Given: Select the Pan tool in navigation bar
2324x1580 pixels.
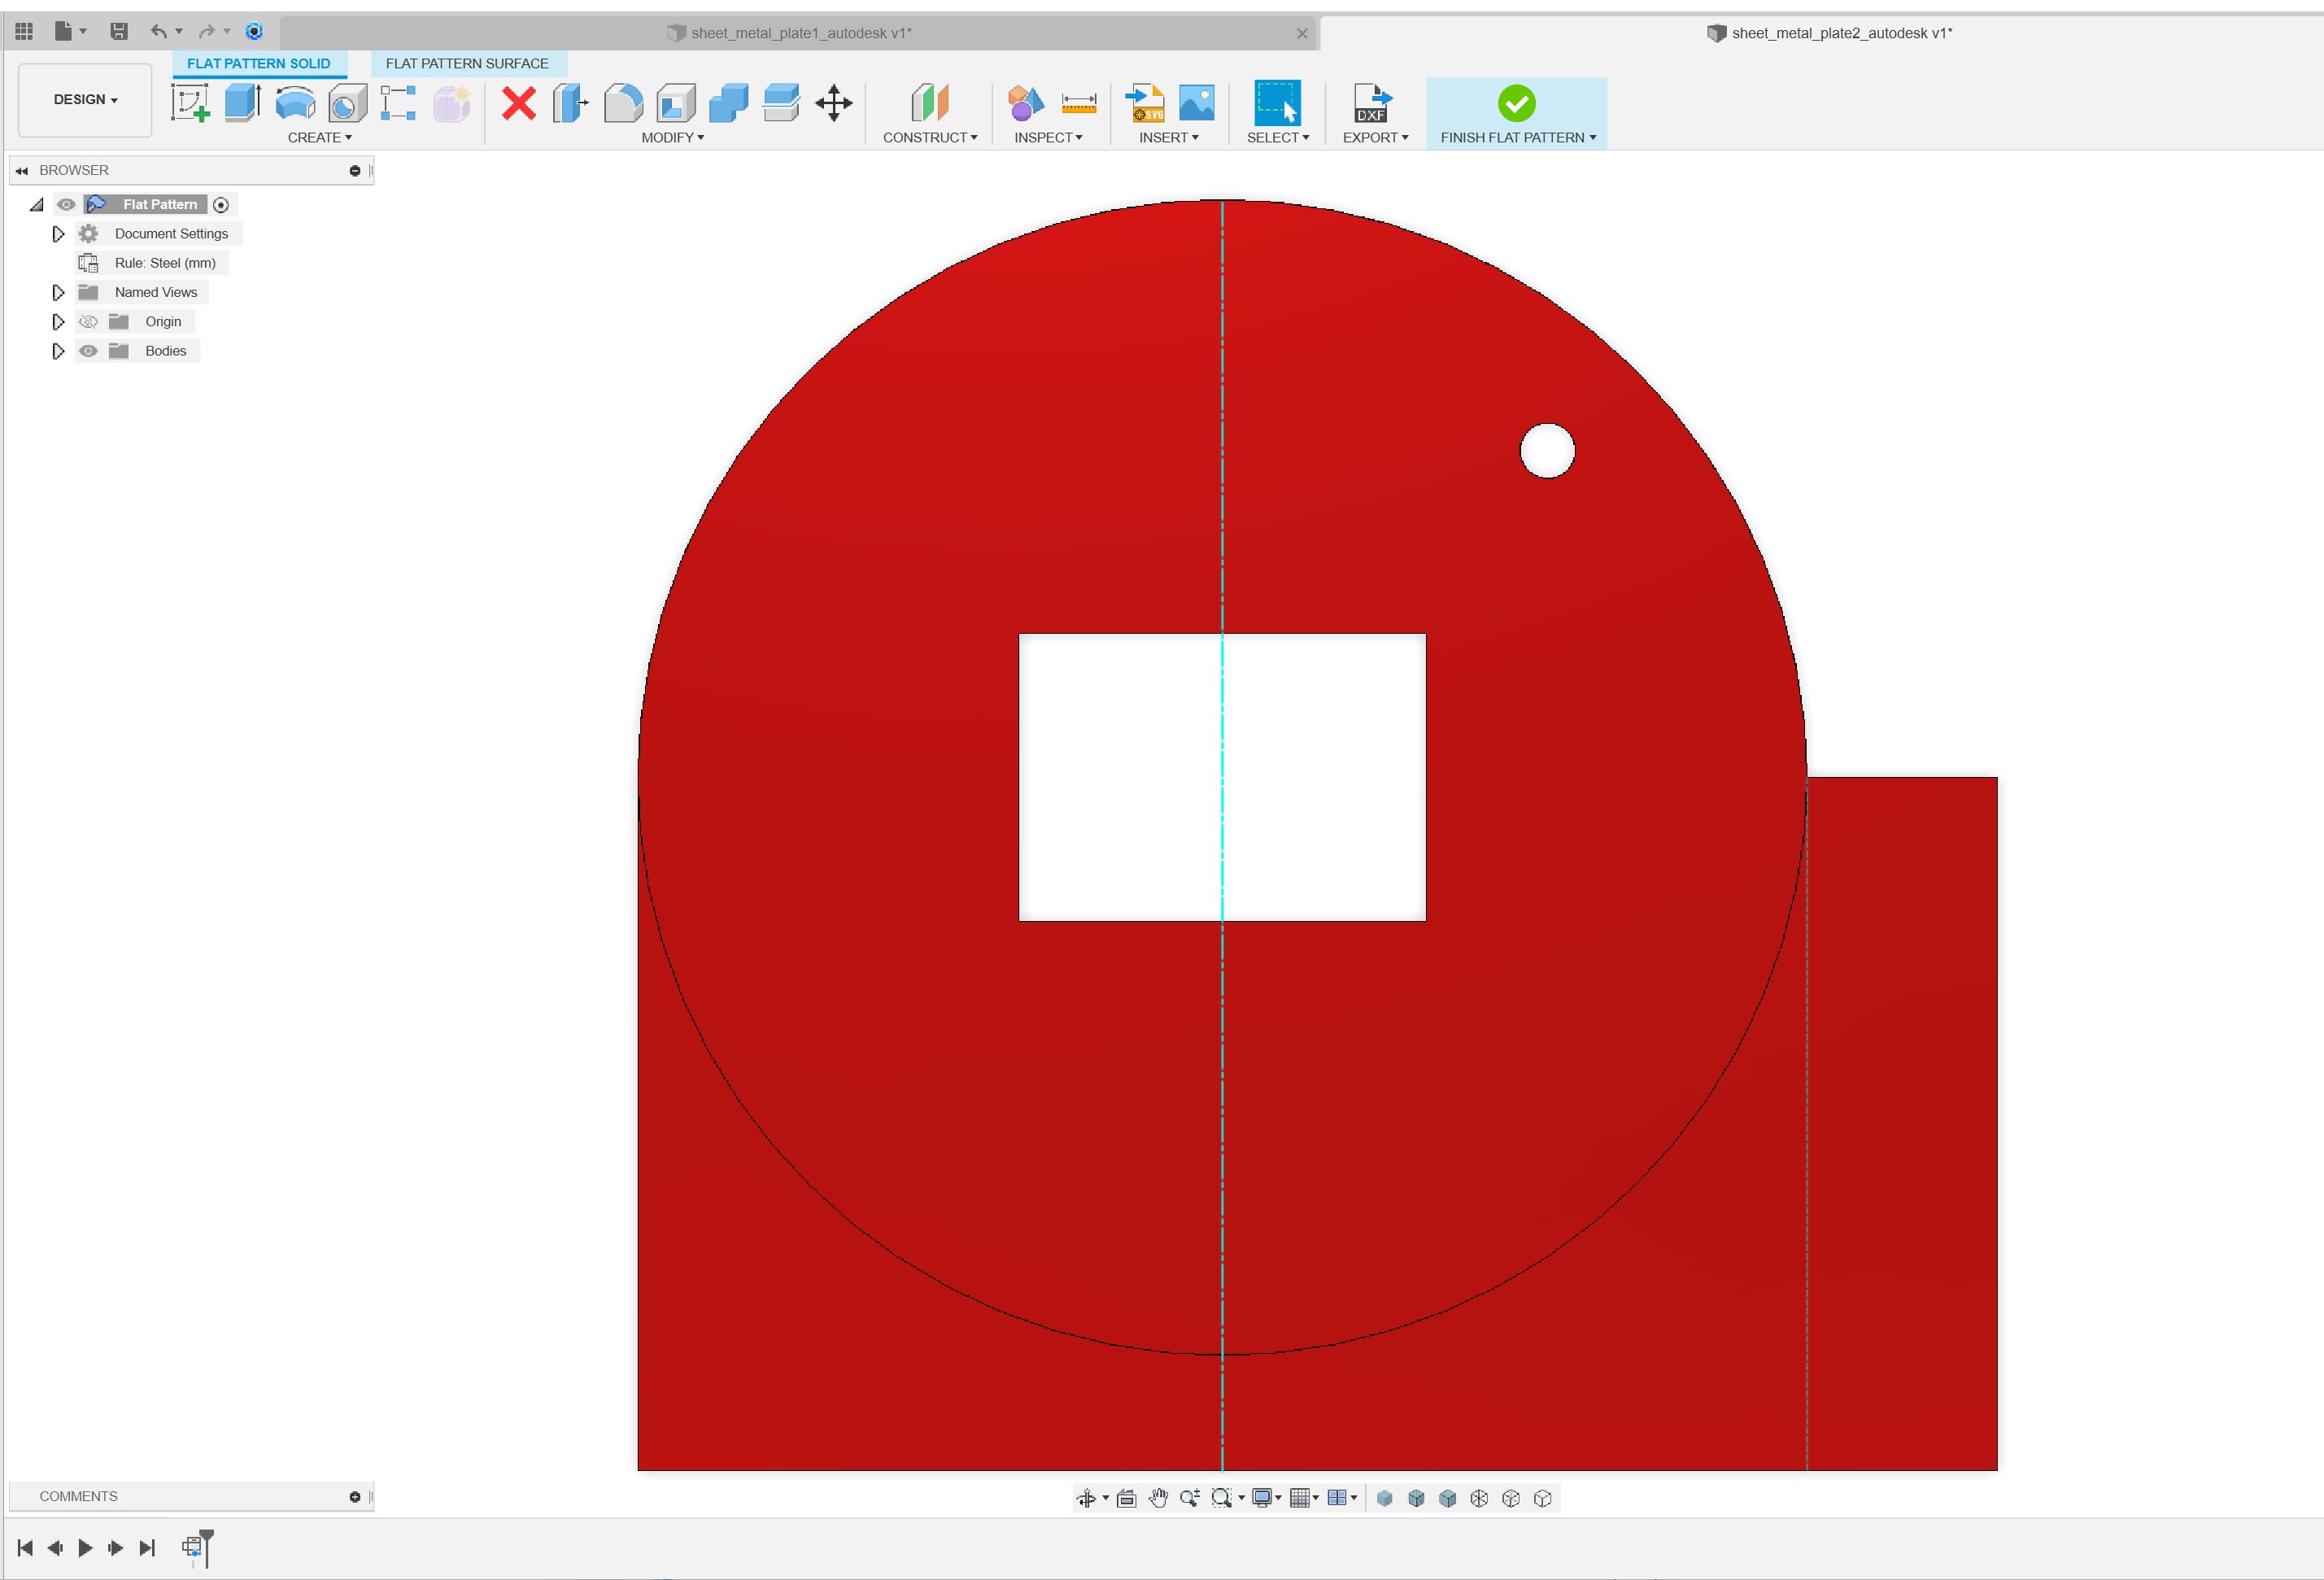Looking at the screenshot, I should [x=1158, y=1498].
